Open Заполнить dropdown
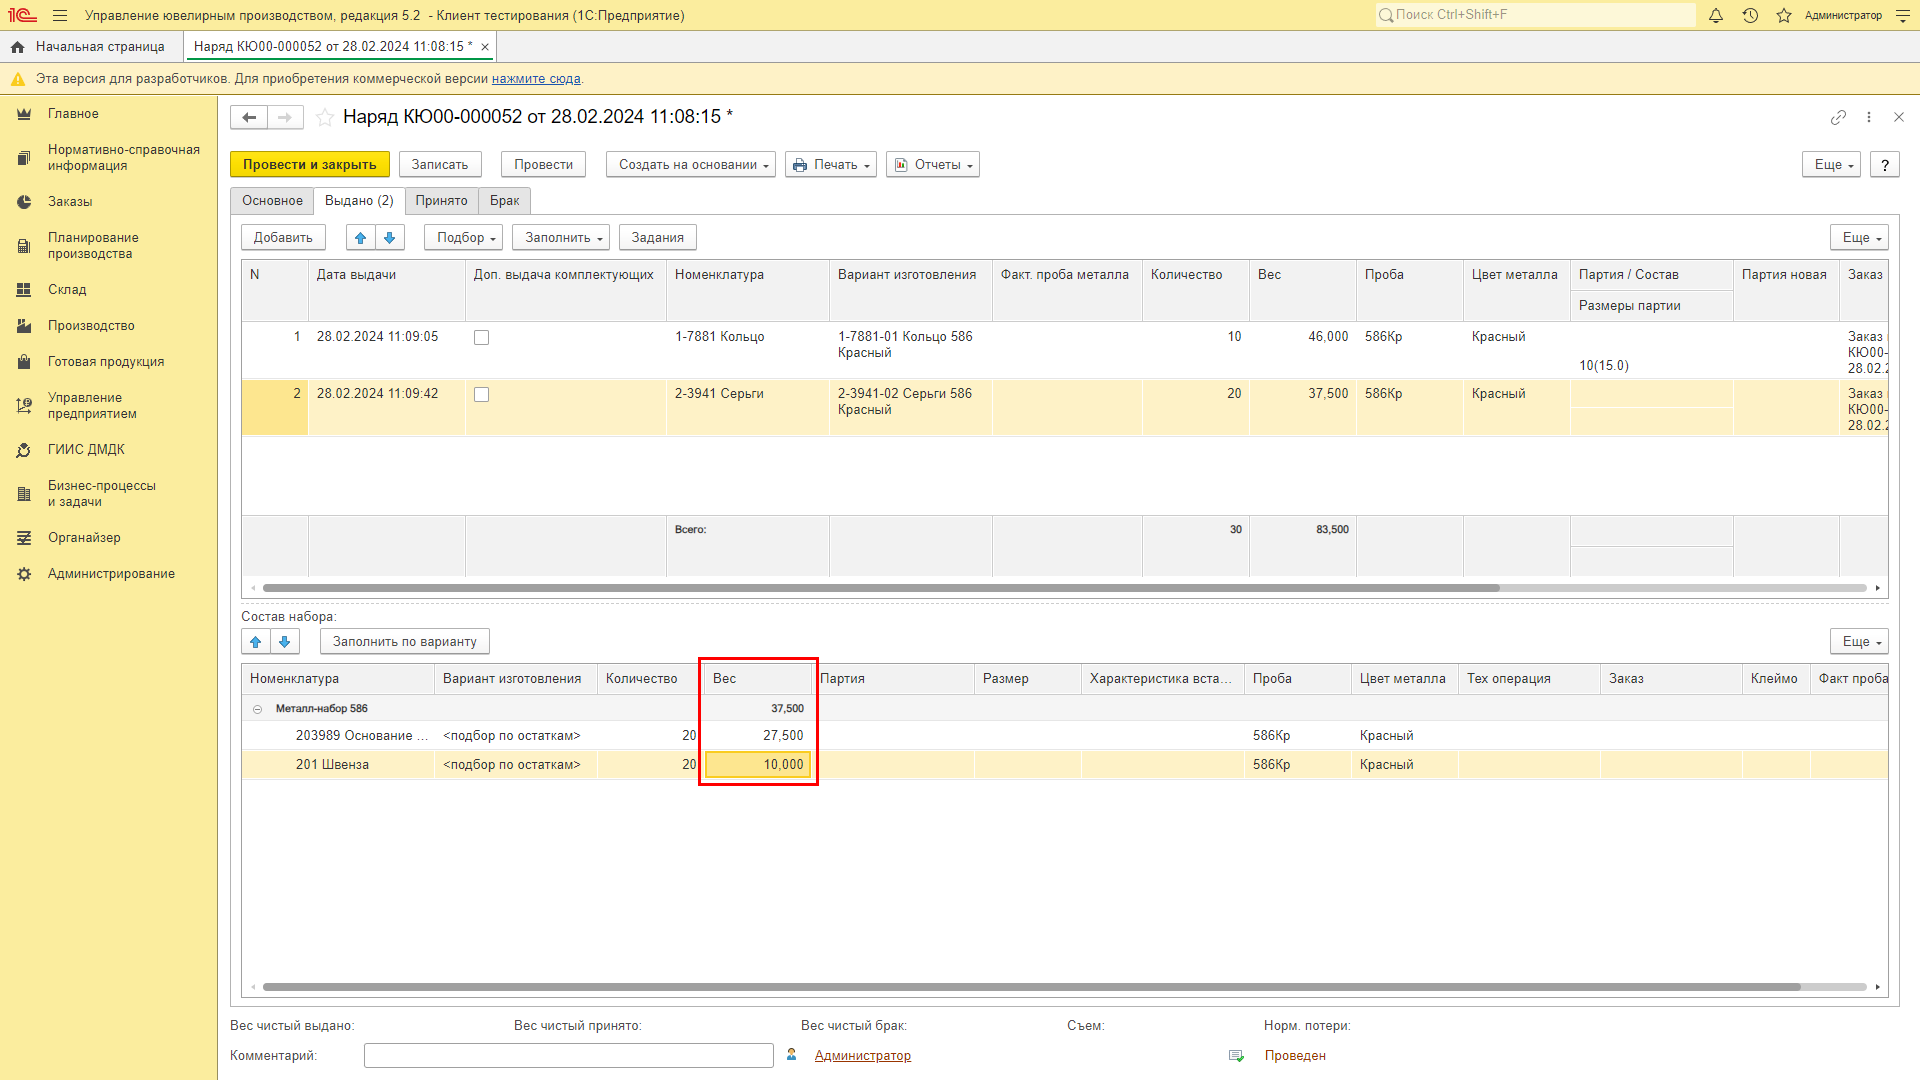The height and width of the screenshot is (1080, 1920). tap(561, 237)
